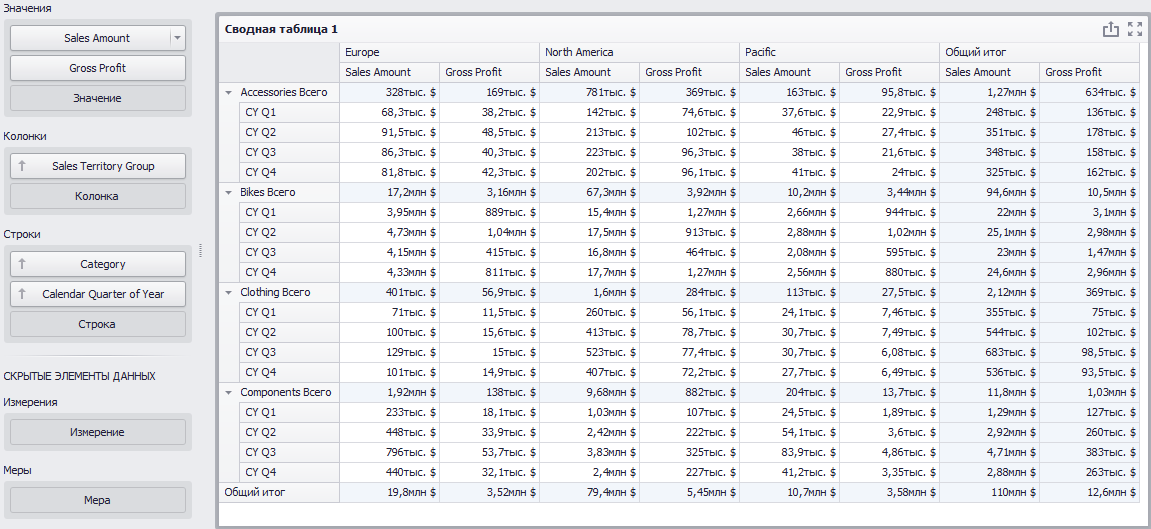
Task: Maximize the pivot table with fullscreen icon
Action: [x=1135, y=29]
